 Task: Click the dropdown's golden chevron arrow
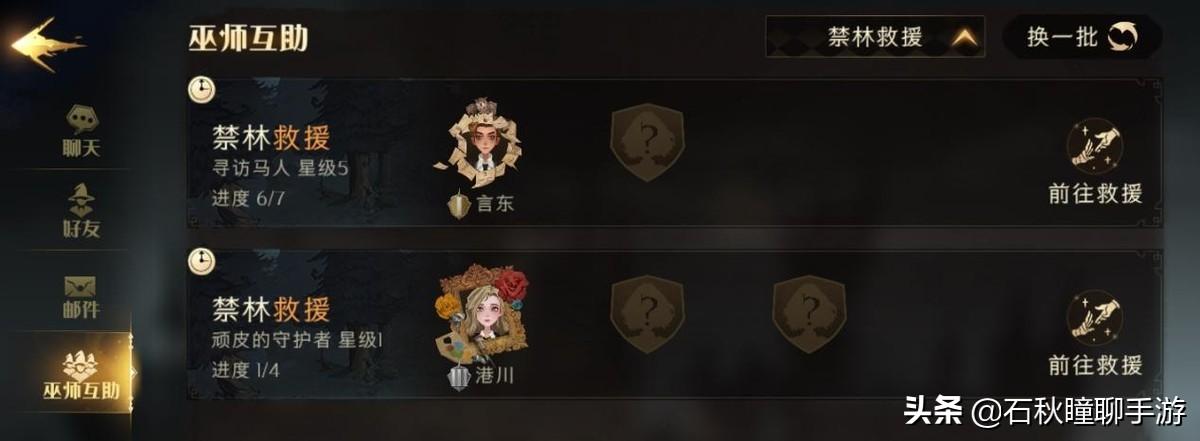[x=963, y=38]
